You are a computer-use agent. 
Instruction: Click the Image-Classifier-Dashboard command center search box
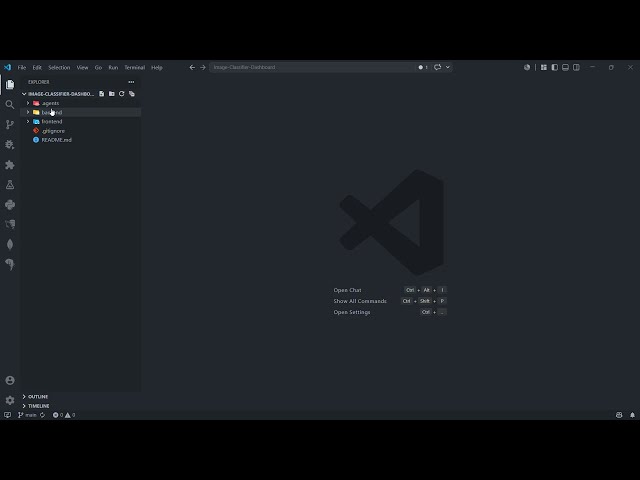click(312, 67)
